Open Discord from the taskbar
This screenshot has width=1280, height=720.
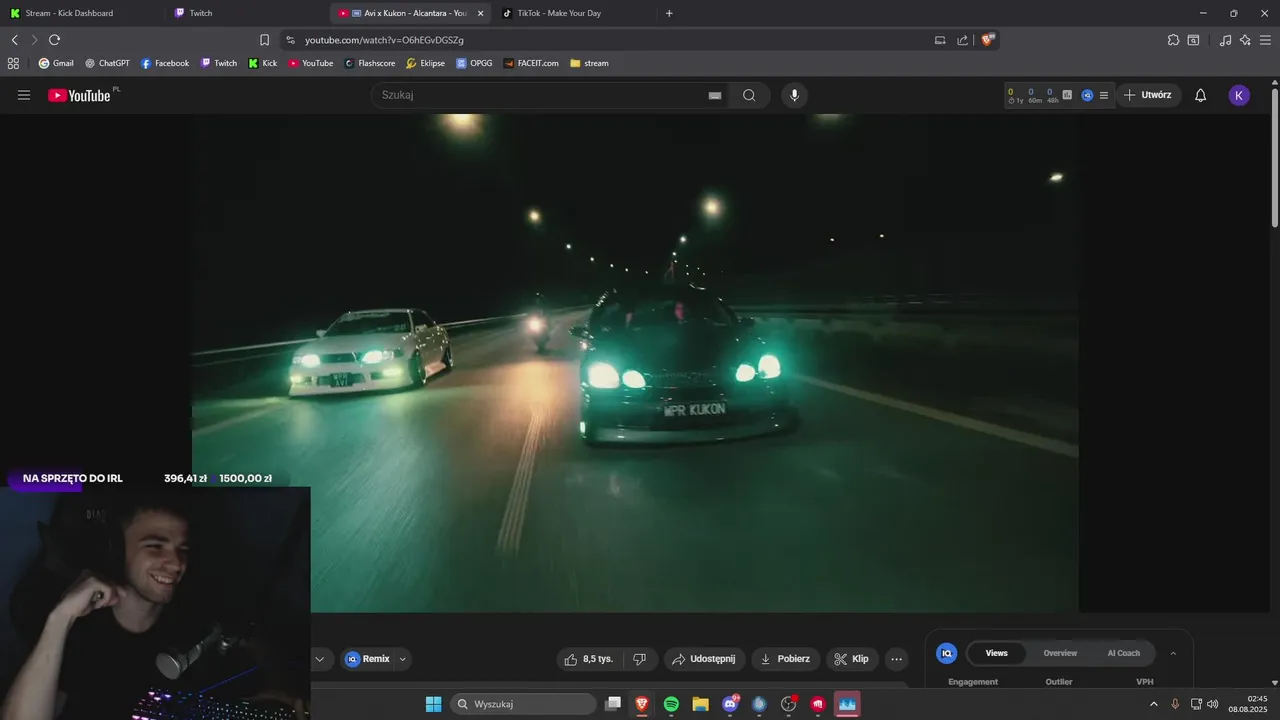coord(730,704)
